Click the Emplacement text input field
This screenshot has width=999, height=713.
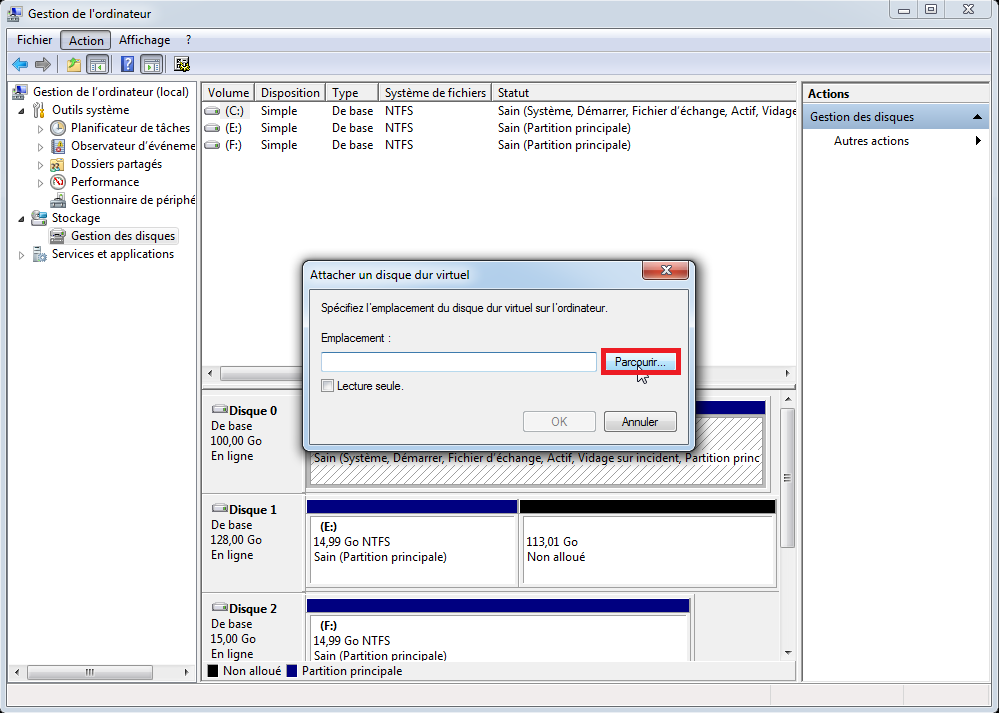click(x=459, y=362)
